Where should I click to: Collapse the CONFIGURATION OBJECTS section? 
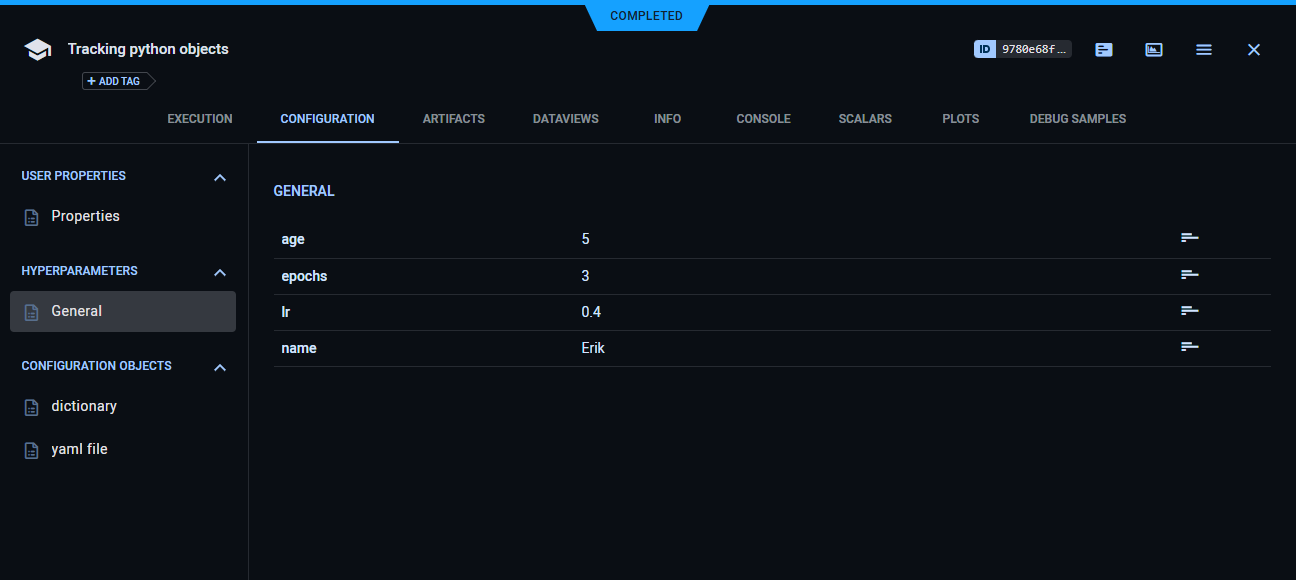219,367
